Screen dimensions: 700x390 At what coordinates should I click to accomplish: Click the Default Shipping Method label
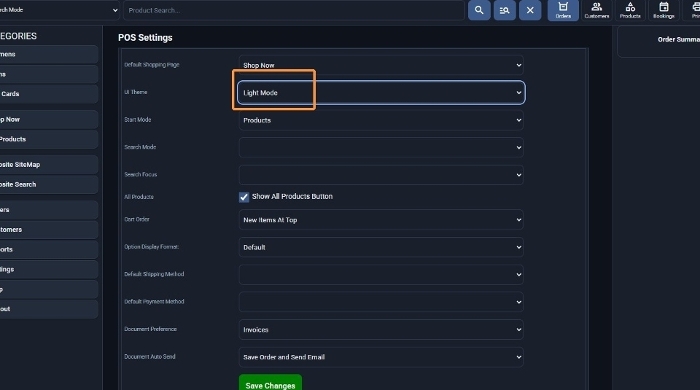pyautogui.click(x=154, y=274)
